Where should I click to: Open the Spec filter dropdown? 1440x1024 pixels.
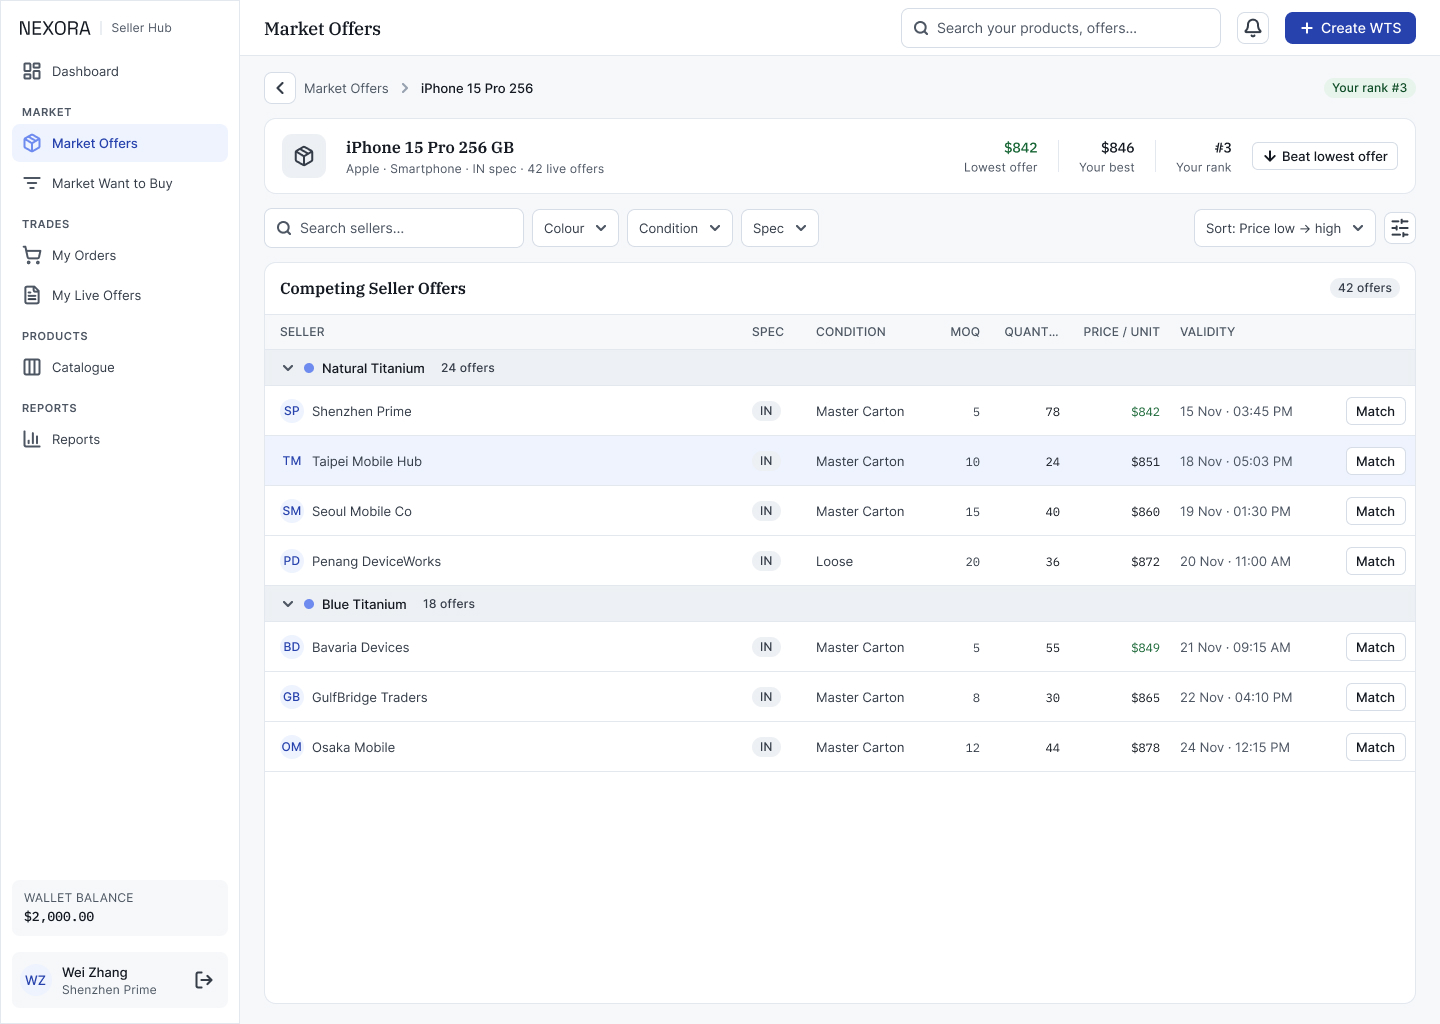tap(780, 228)
